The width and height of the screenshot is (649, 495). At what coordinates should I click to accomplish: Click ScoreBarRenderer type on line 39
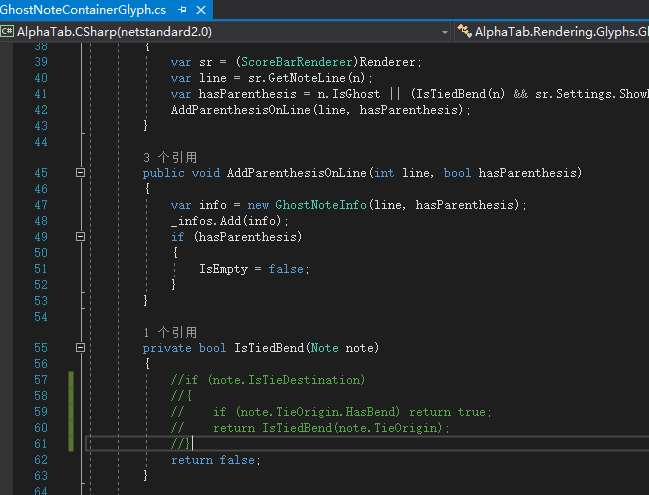297,62
